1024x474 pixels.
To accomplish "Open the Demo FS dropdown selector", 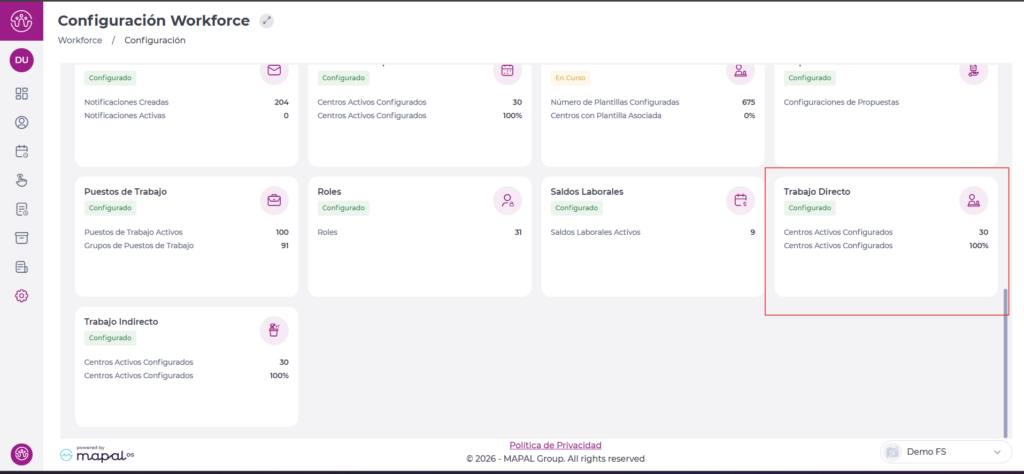I will coord(943,452).
